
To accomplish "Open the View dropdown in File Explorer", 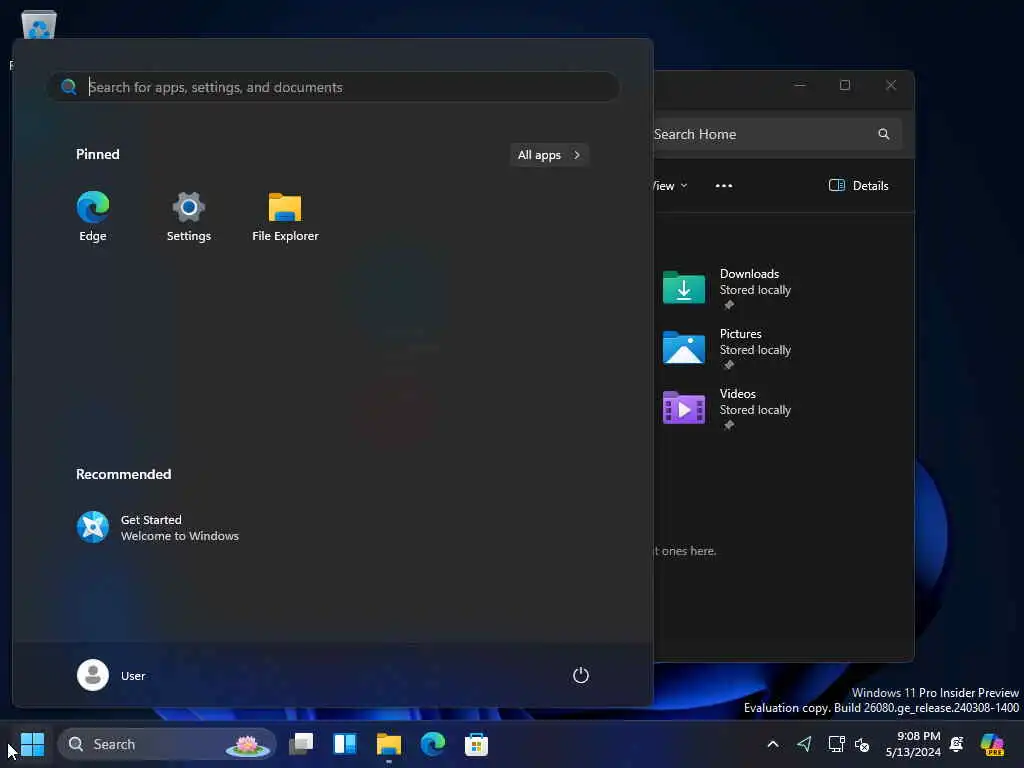I will pyautogui.click(x=670, y=185).
